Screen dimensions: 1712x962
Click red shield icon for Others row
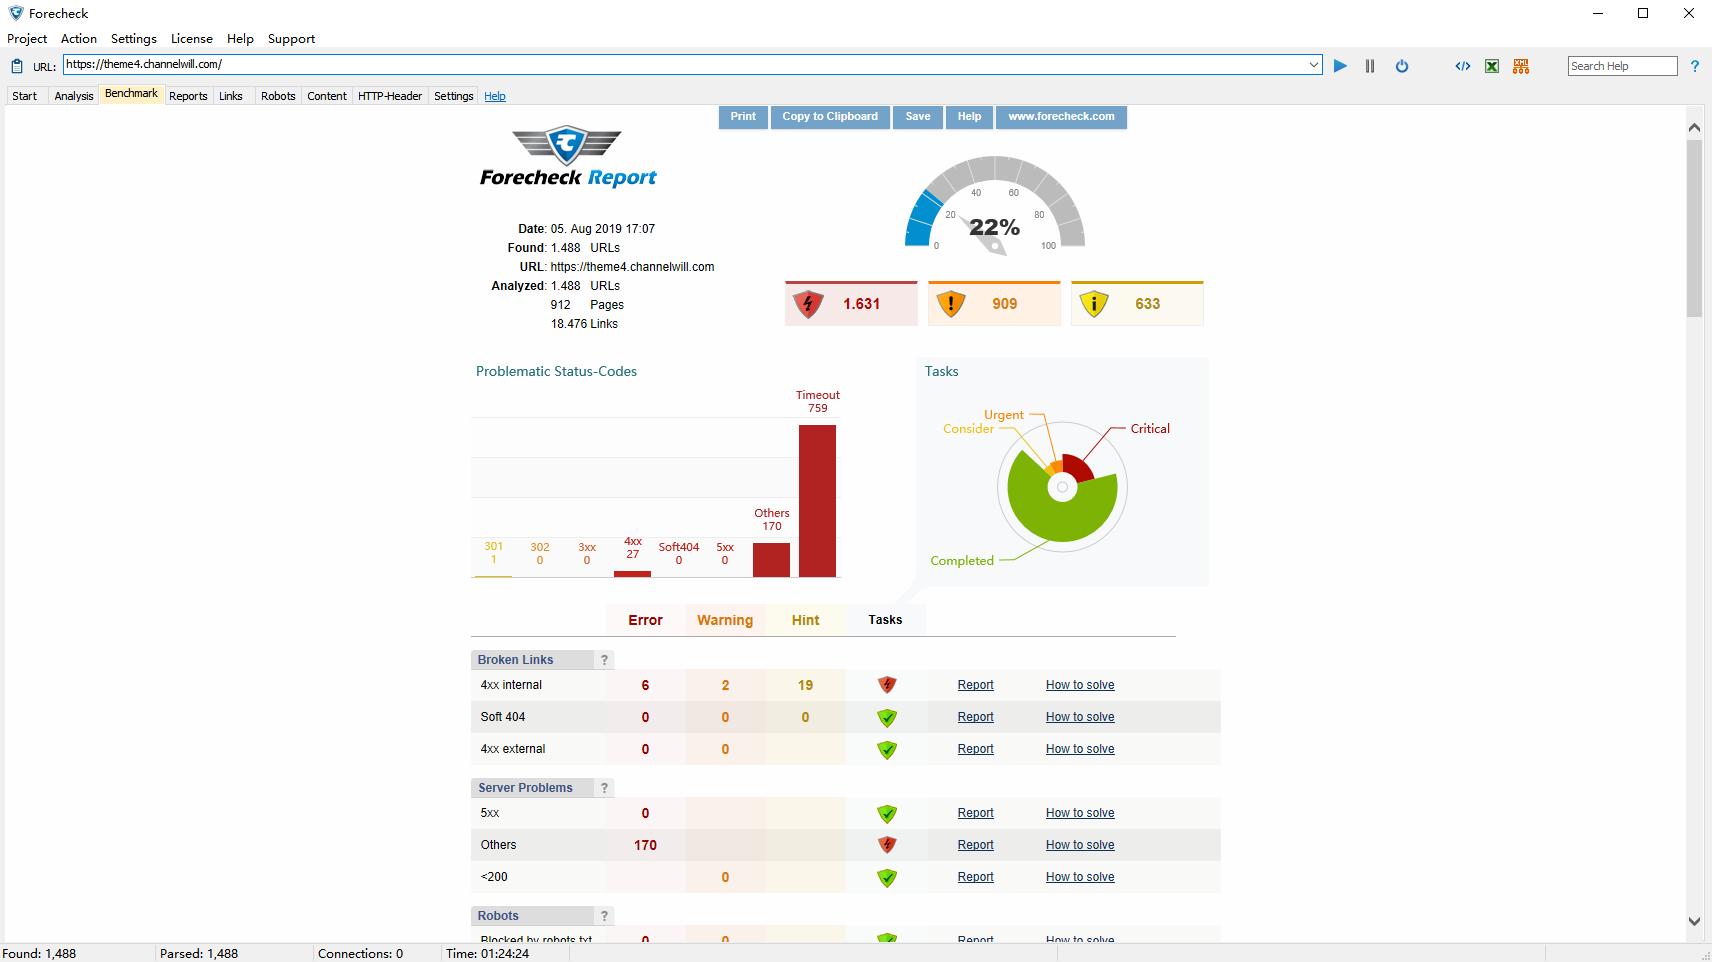click(x=886, y=845)
